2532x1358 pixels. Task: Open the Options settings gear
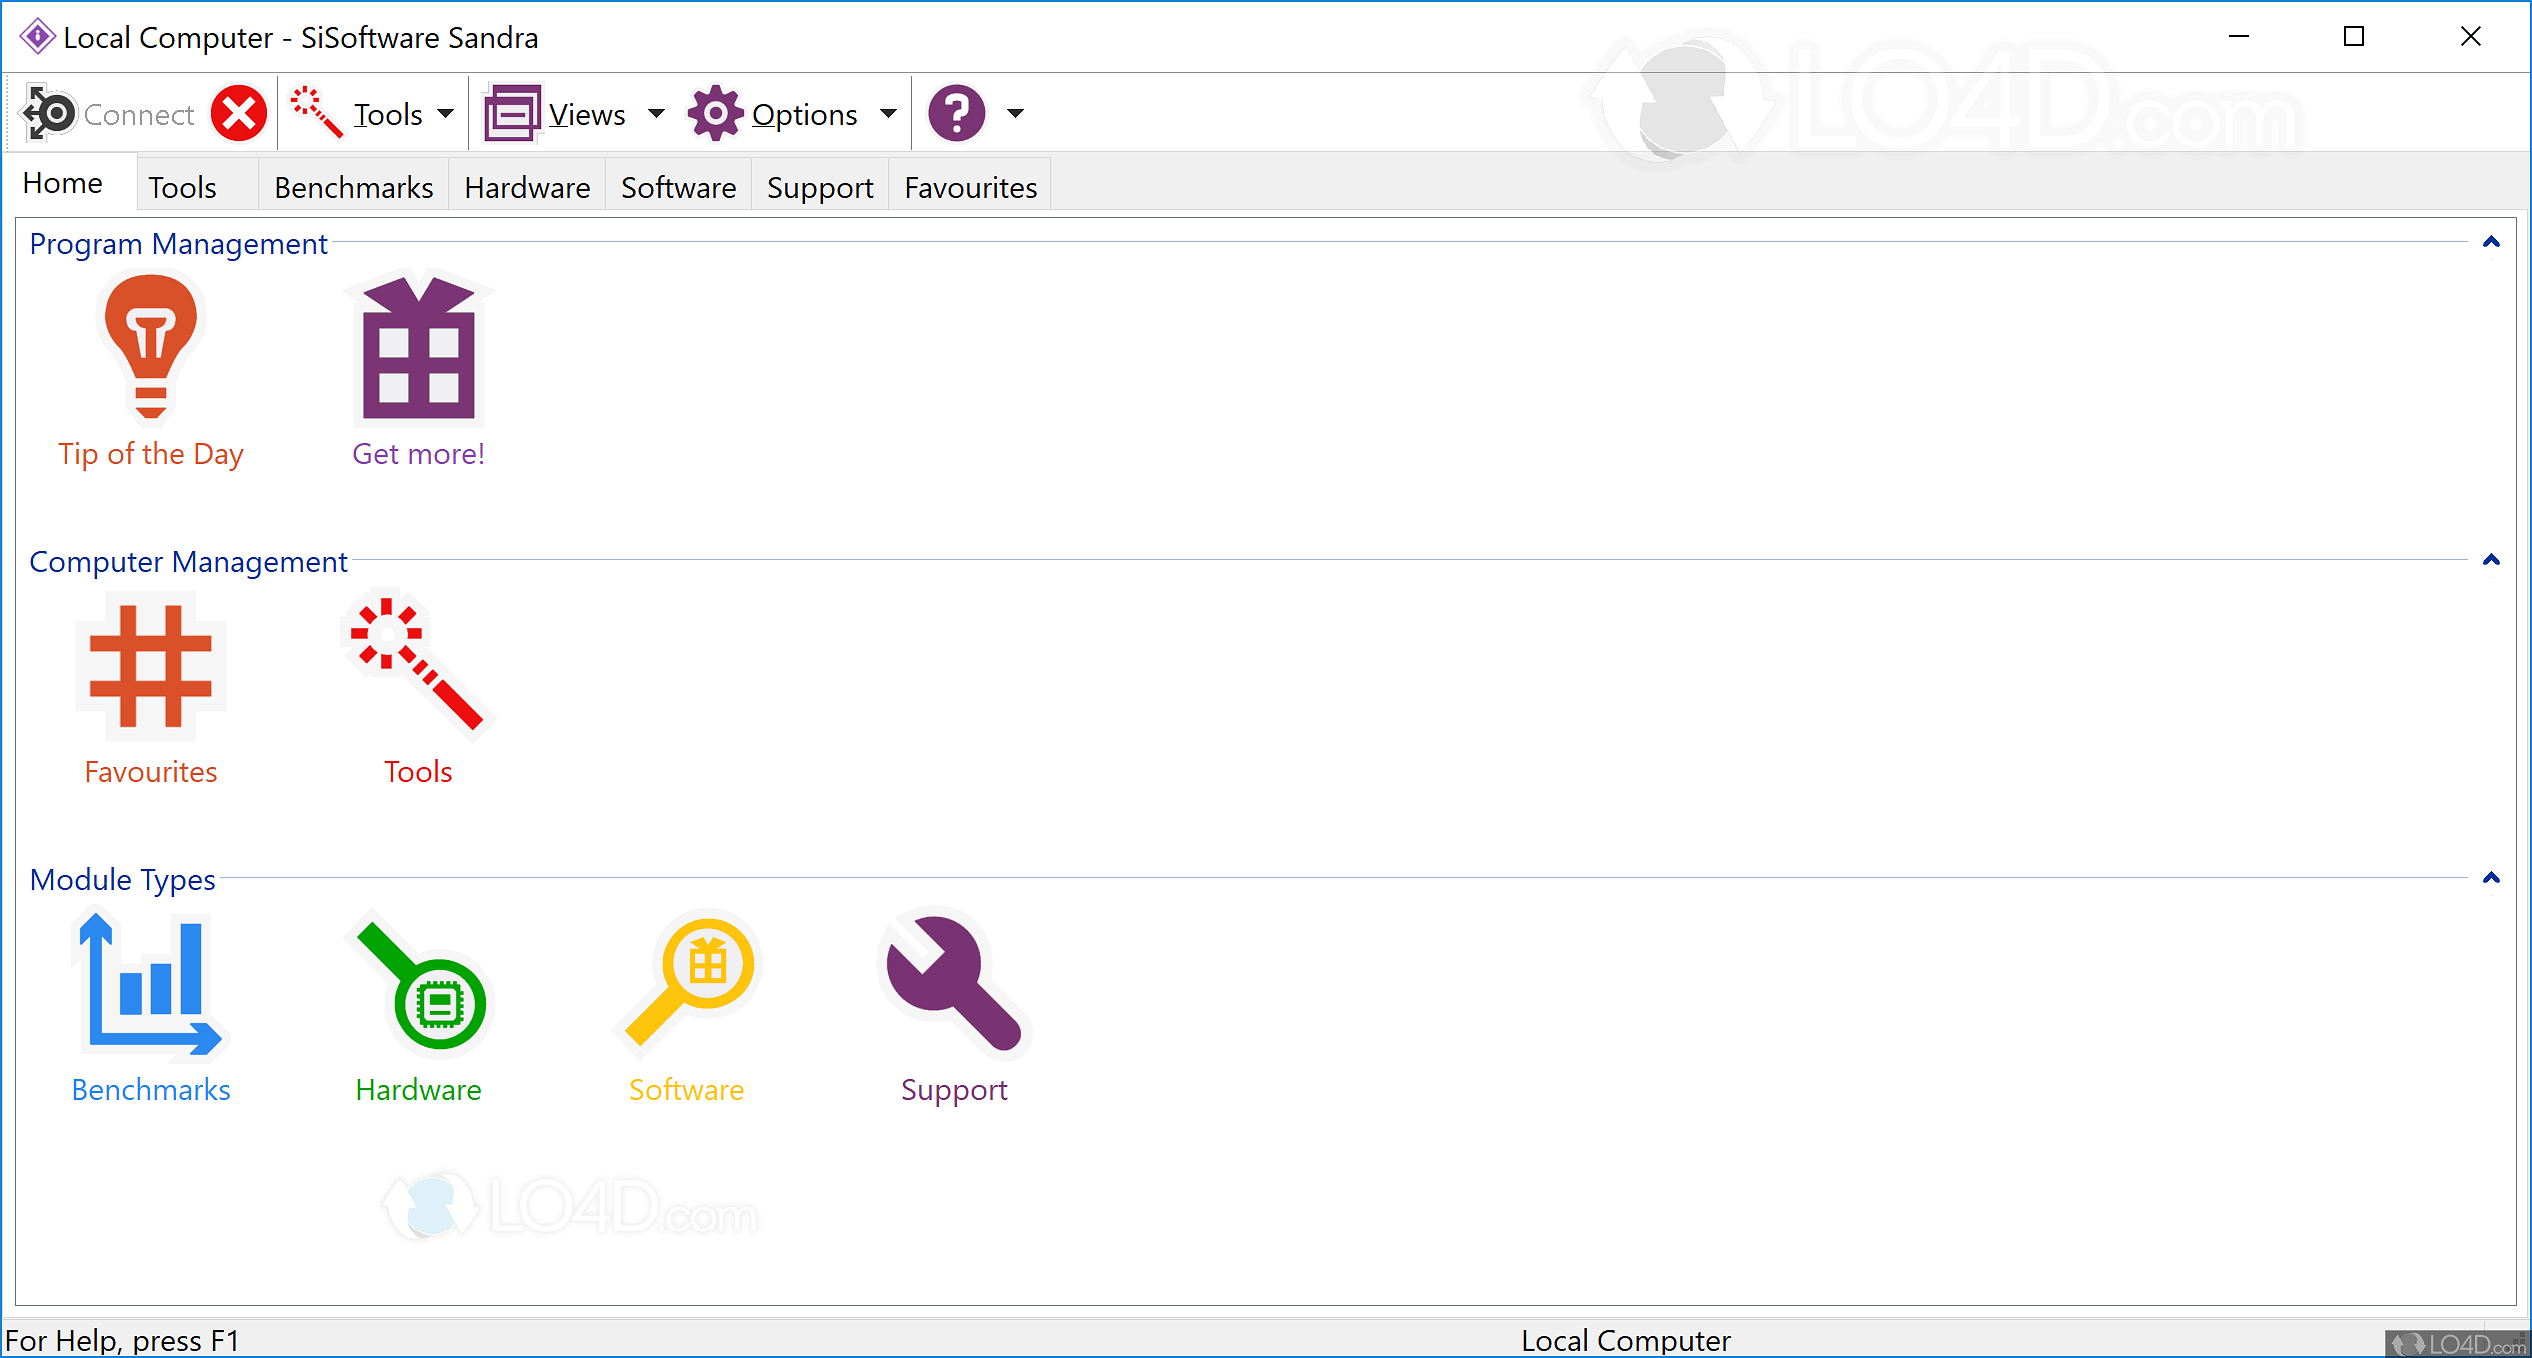[714, 112]
